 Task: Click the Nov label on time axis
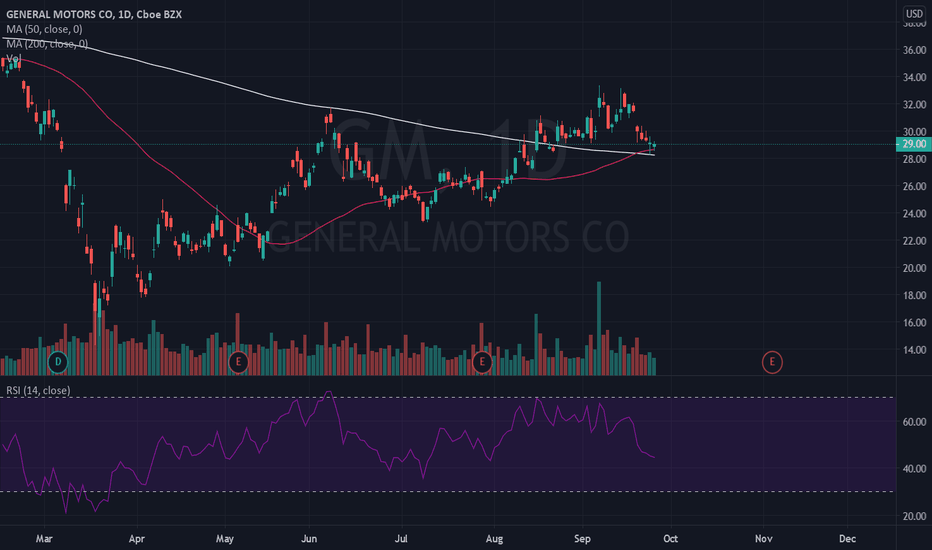click(764, 539)
